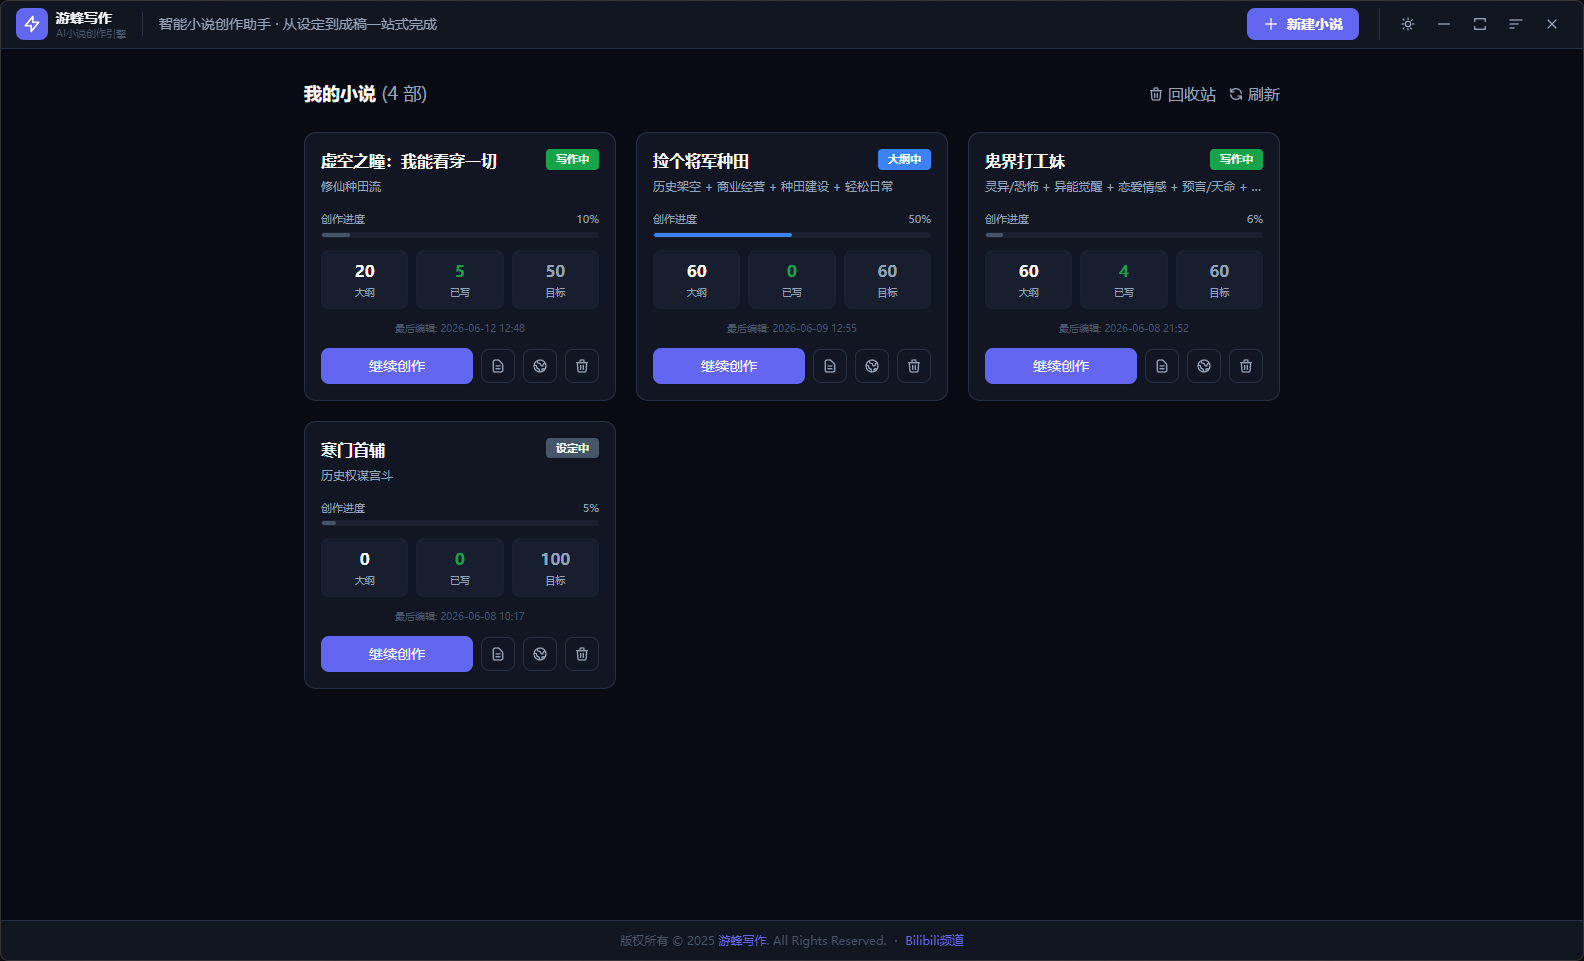The height and width of the screenshot is (961, 1584).
Task: Open the Bilibili频道 link in footer
Action: tap(935, 940)
